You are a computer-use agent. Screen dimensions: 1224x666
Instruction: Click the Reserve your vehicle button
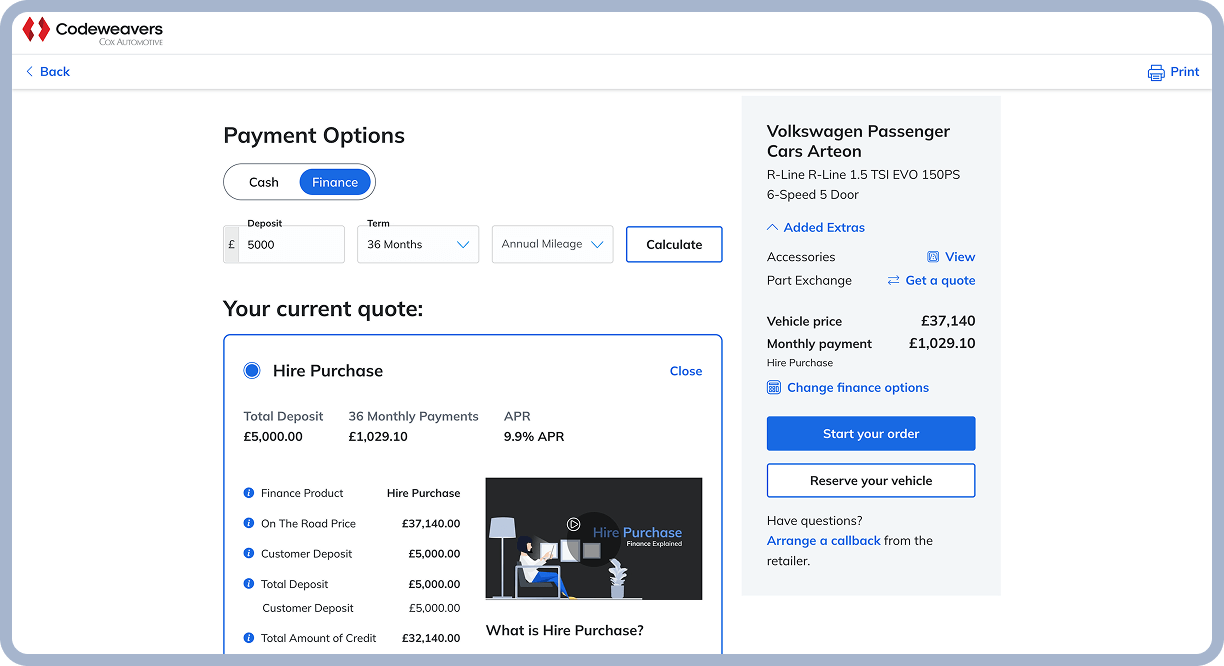coord(871,481)
